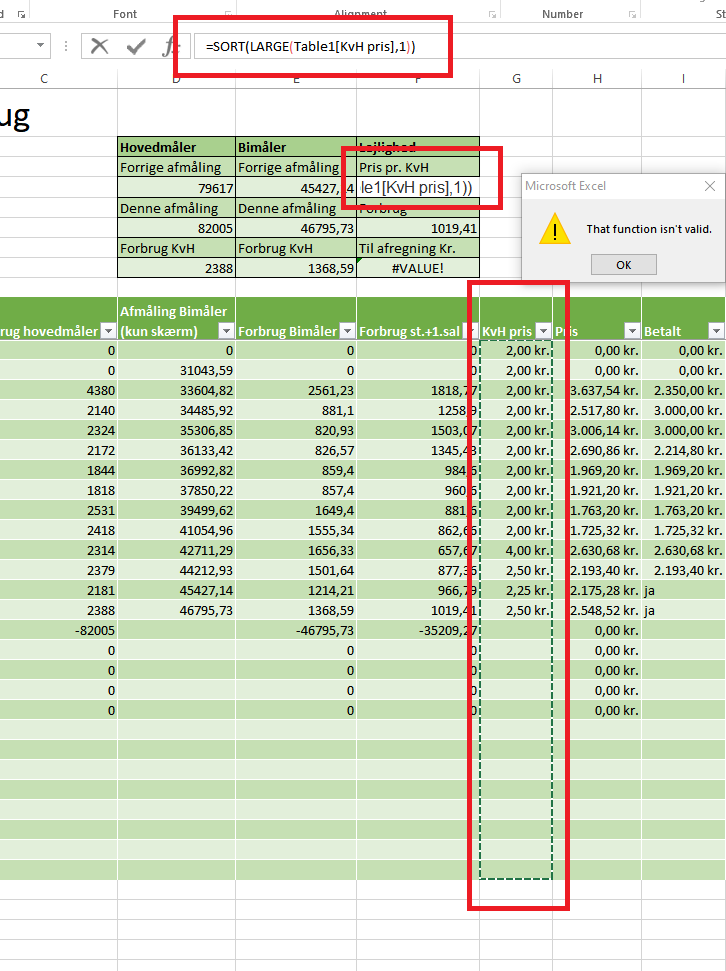Select the cell with -46795,73
This screenshot has height=971, width=726.
pos(296,630)
